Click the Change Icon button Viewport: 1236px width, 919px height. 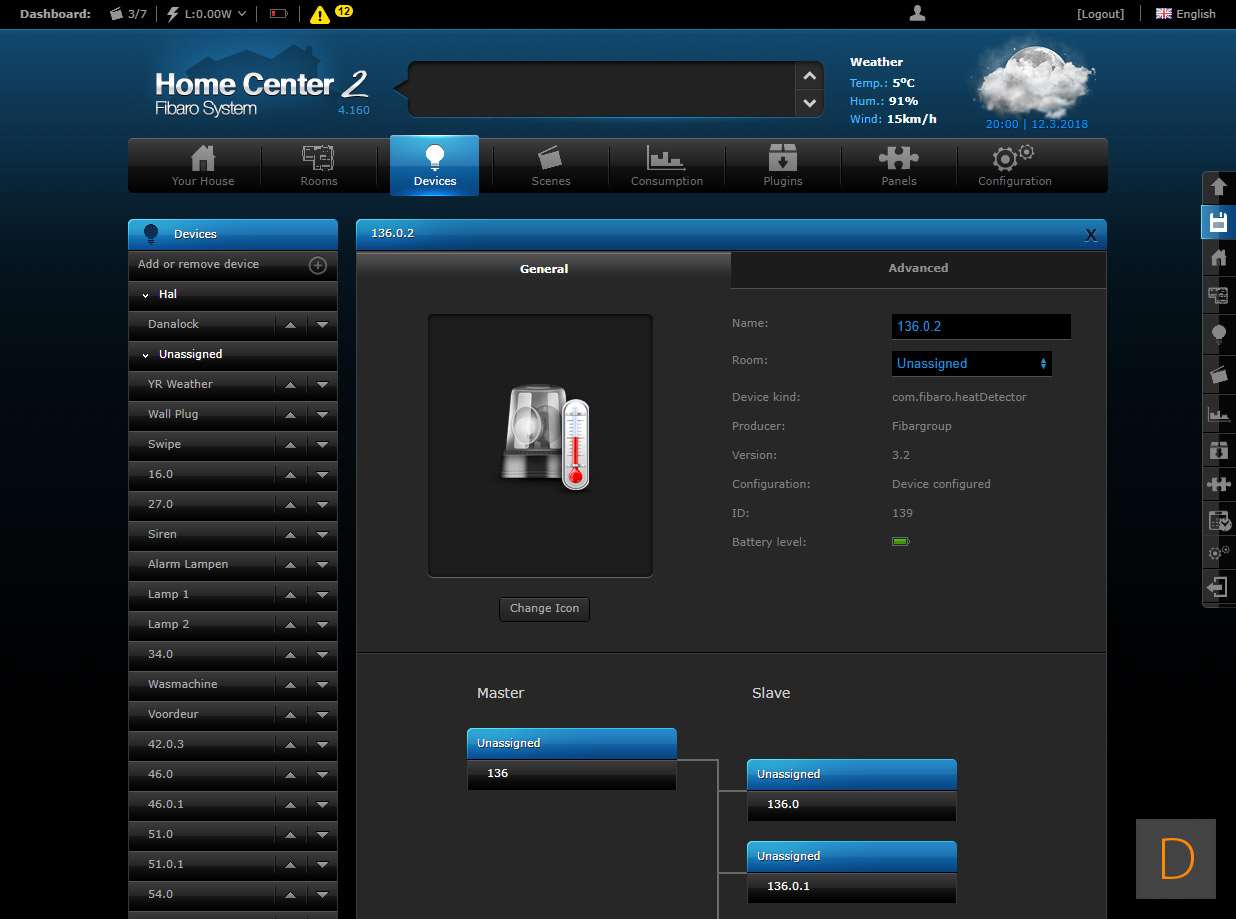[544, 608]
